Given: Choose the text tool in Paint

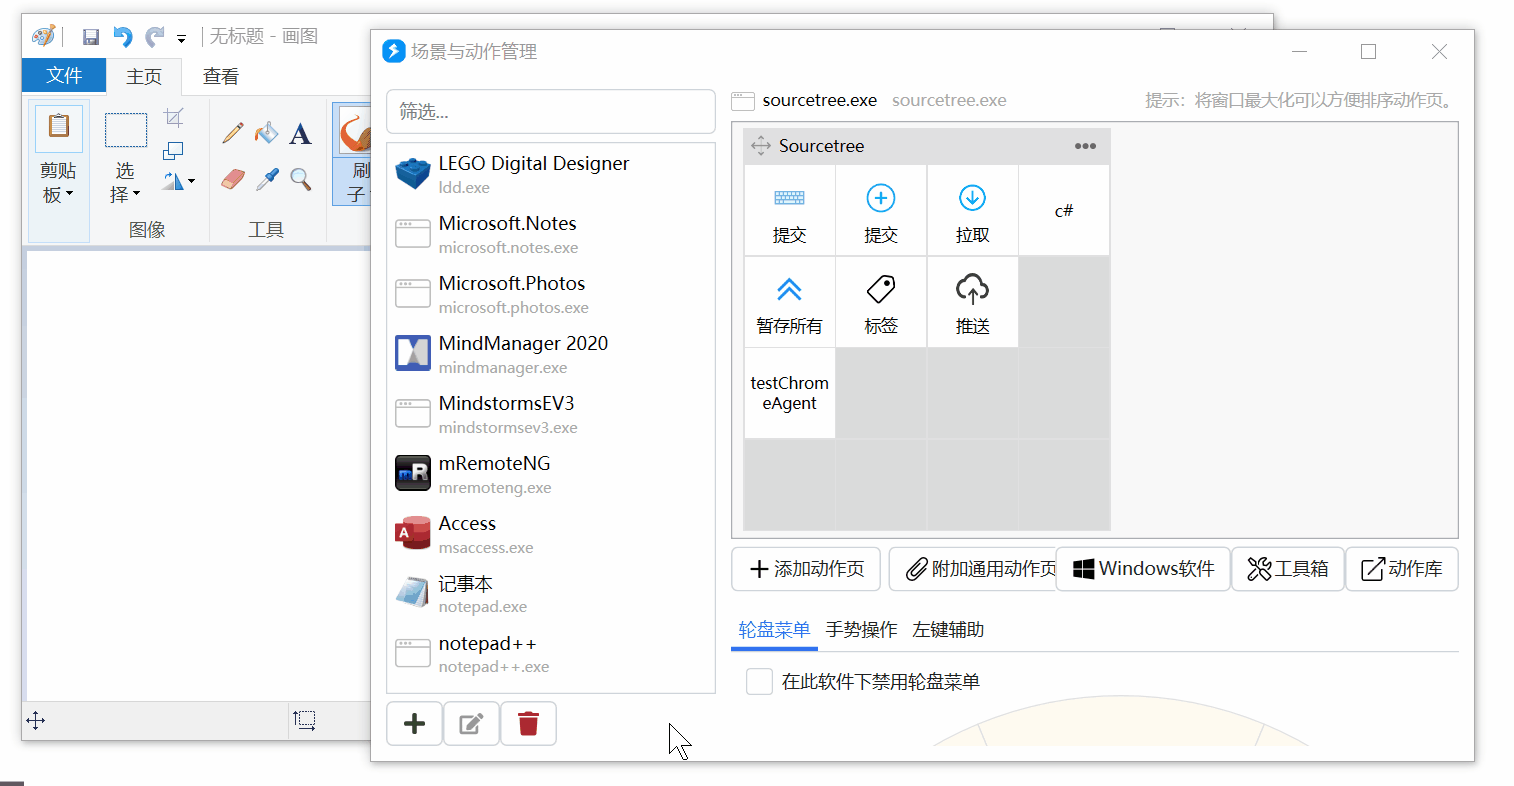Looking at the screenshot, I should (x=300, y=133).
